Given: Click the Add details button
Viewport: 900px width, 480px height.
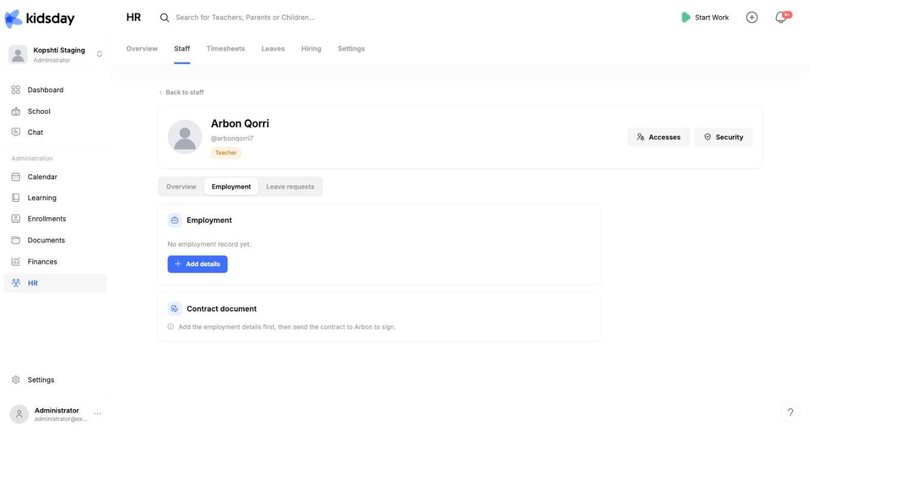Looking at the screenshot, I should [197, 264].
